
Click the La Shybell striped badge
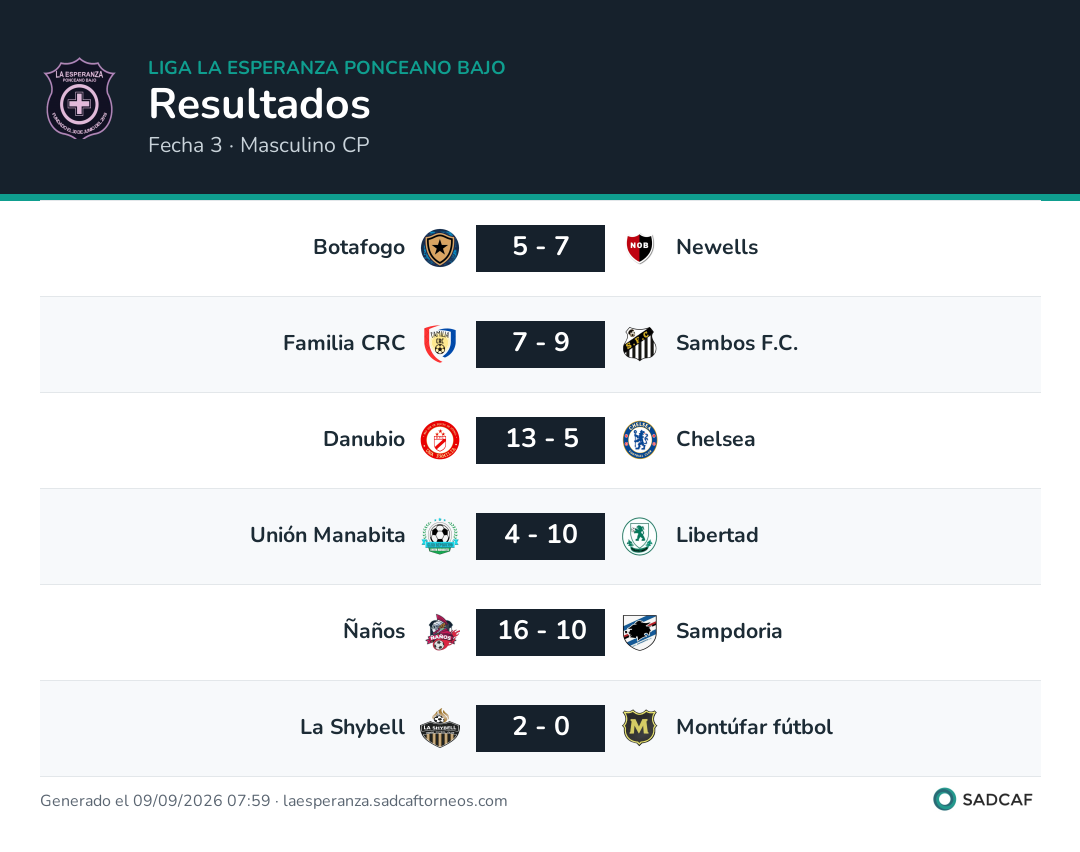pyautogui.click(x=439, y=728)
